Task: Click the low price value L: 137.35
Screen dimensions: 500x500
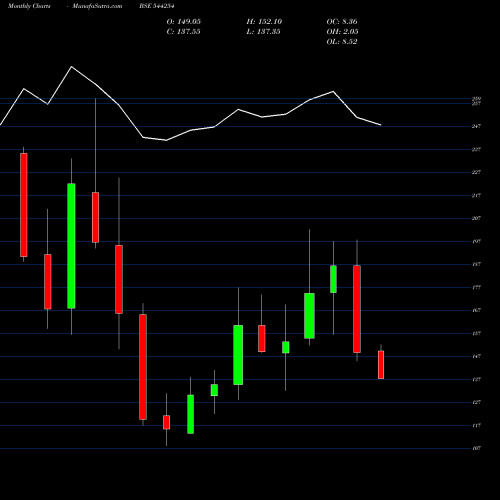Action: tap(263, 32)
